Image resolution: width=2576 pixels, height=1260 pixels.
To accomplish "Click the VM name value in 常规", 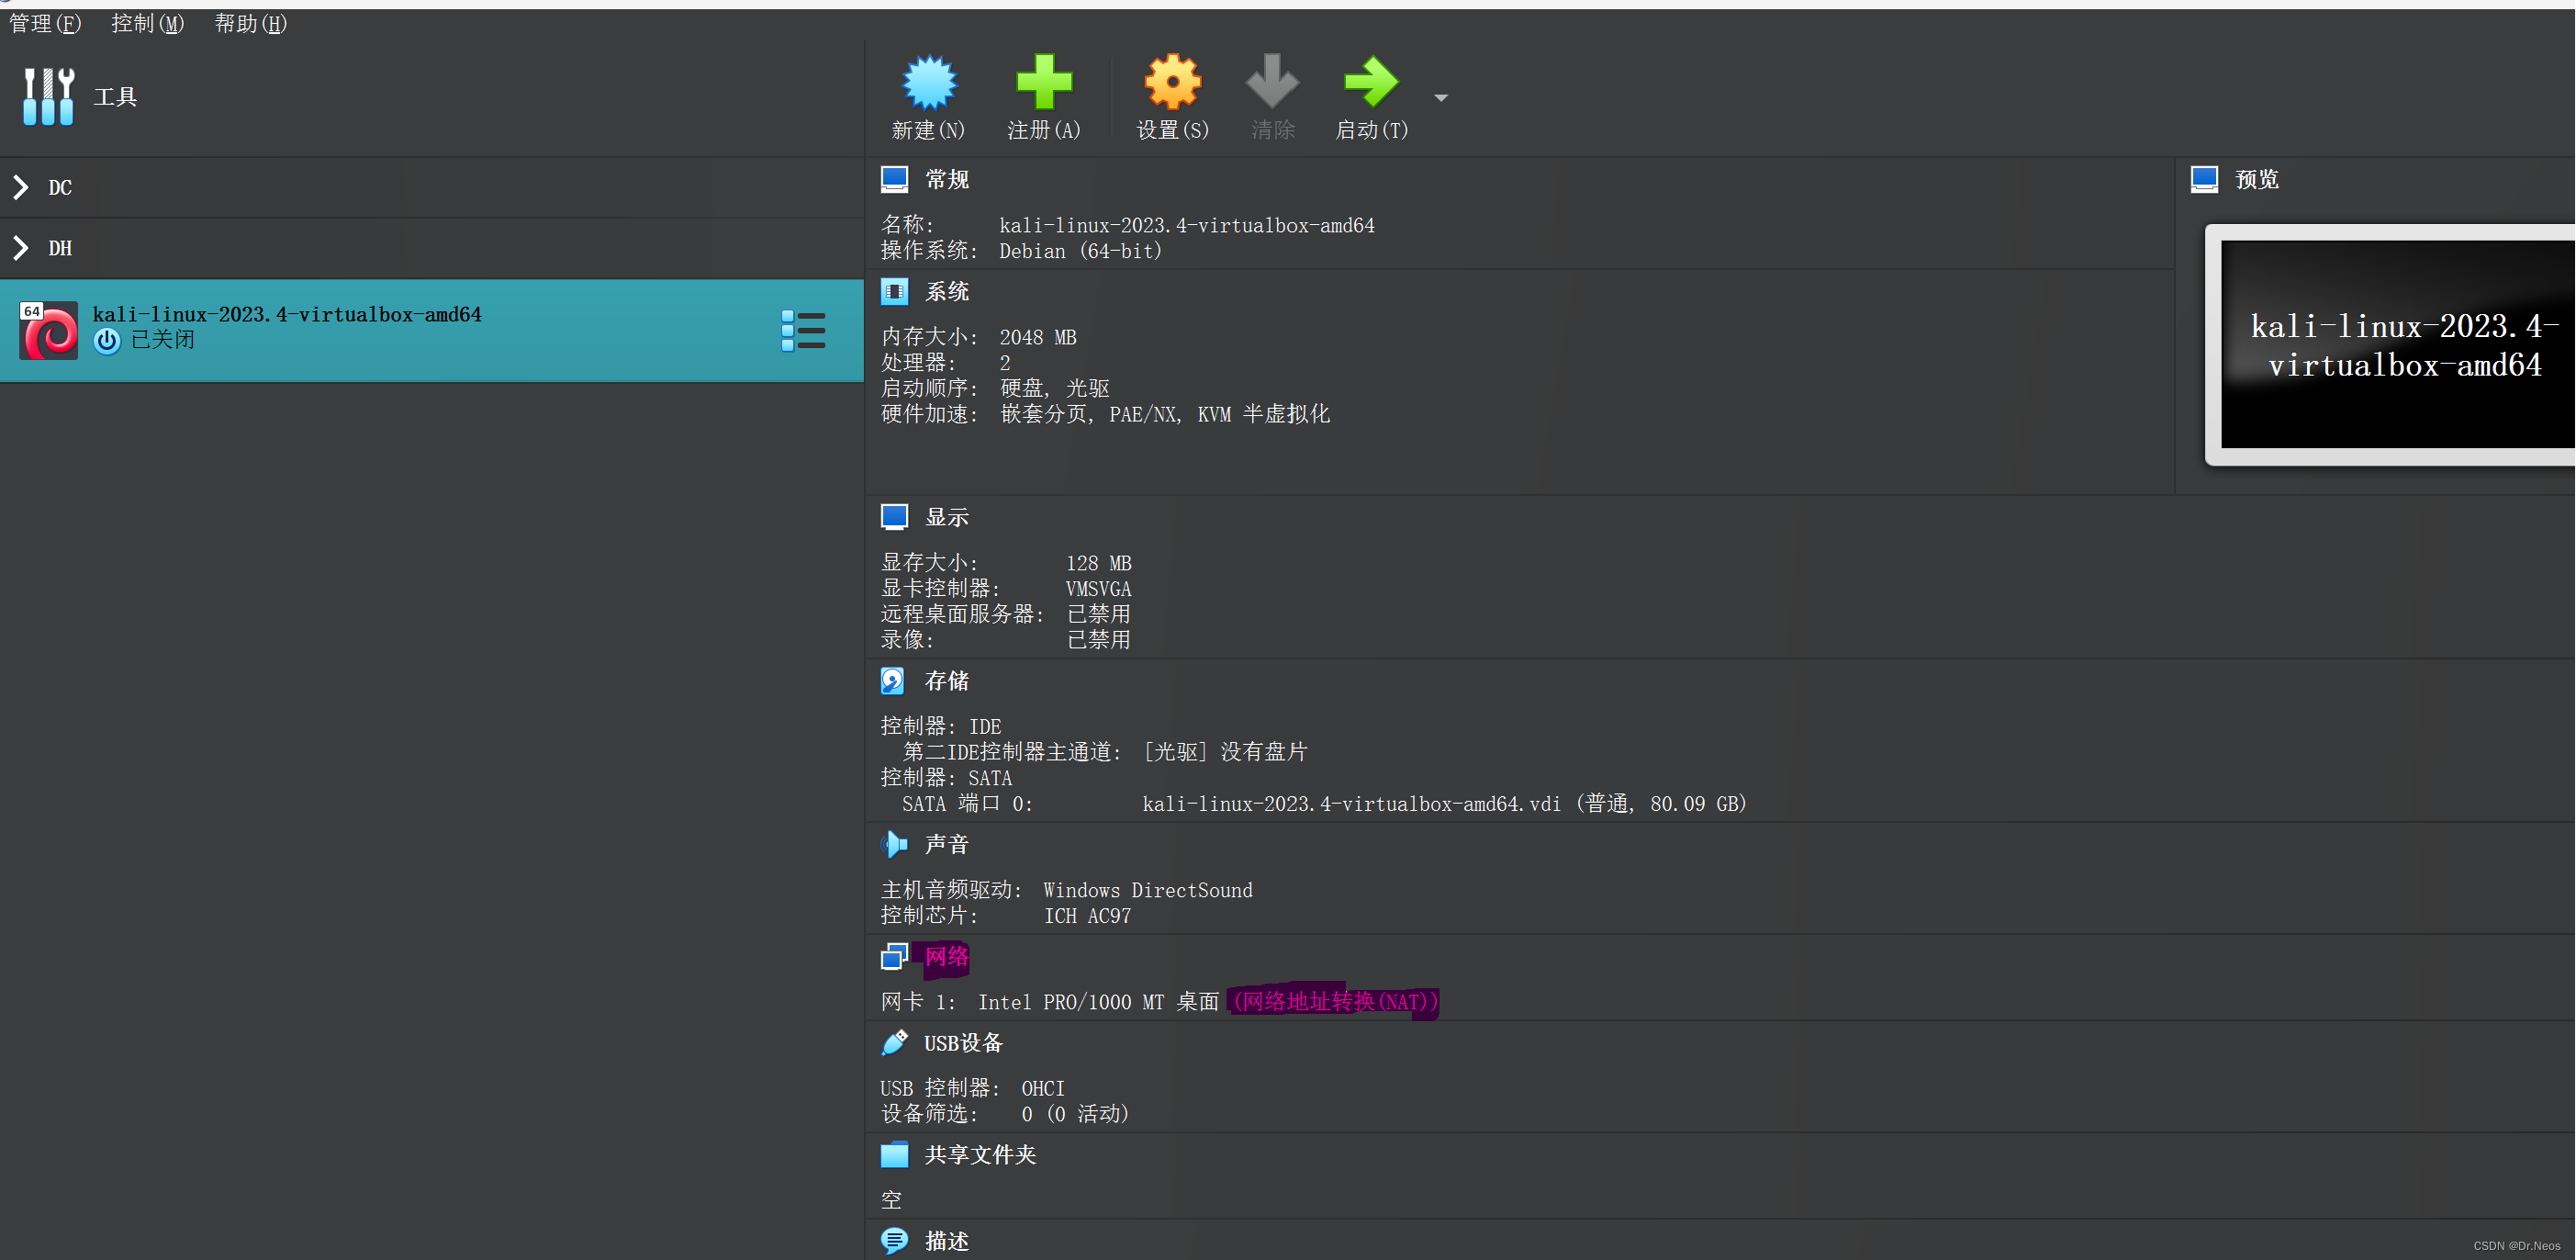I will (1187, 225).
